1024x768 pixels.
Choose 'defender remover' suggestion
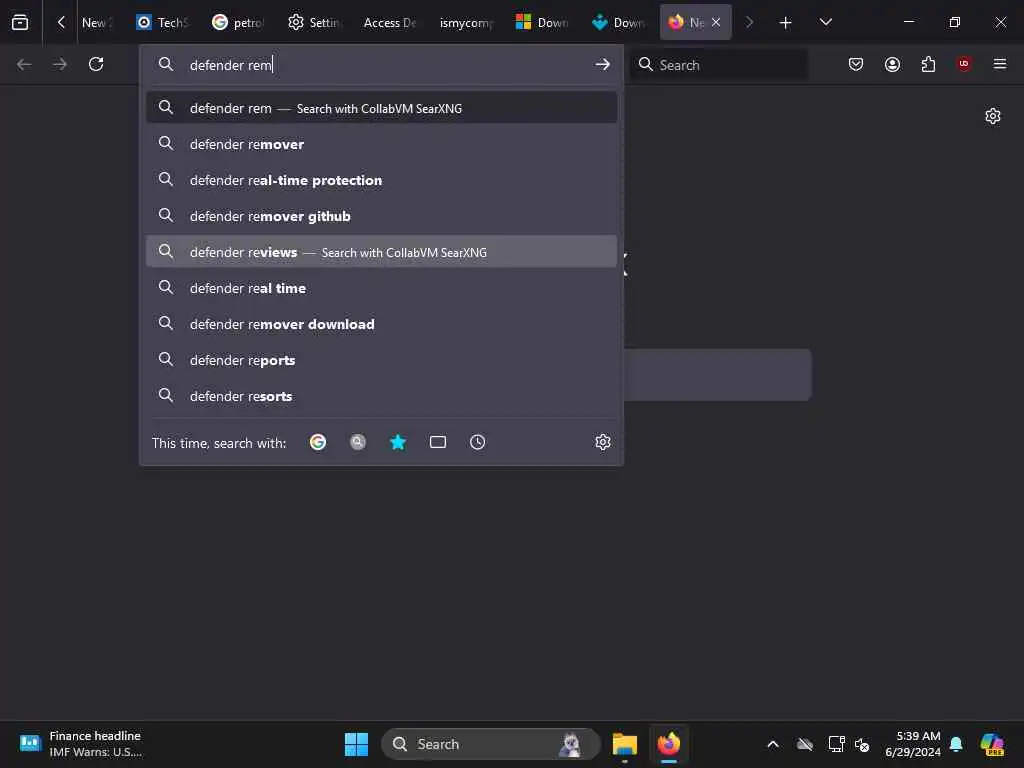381,144
